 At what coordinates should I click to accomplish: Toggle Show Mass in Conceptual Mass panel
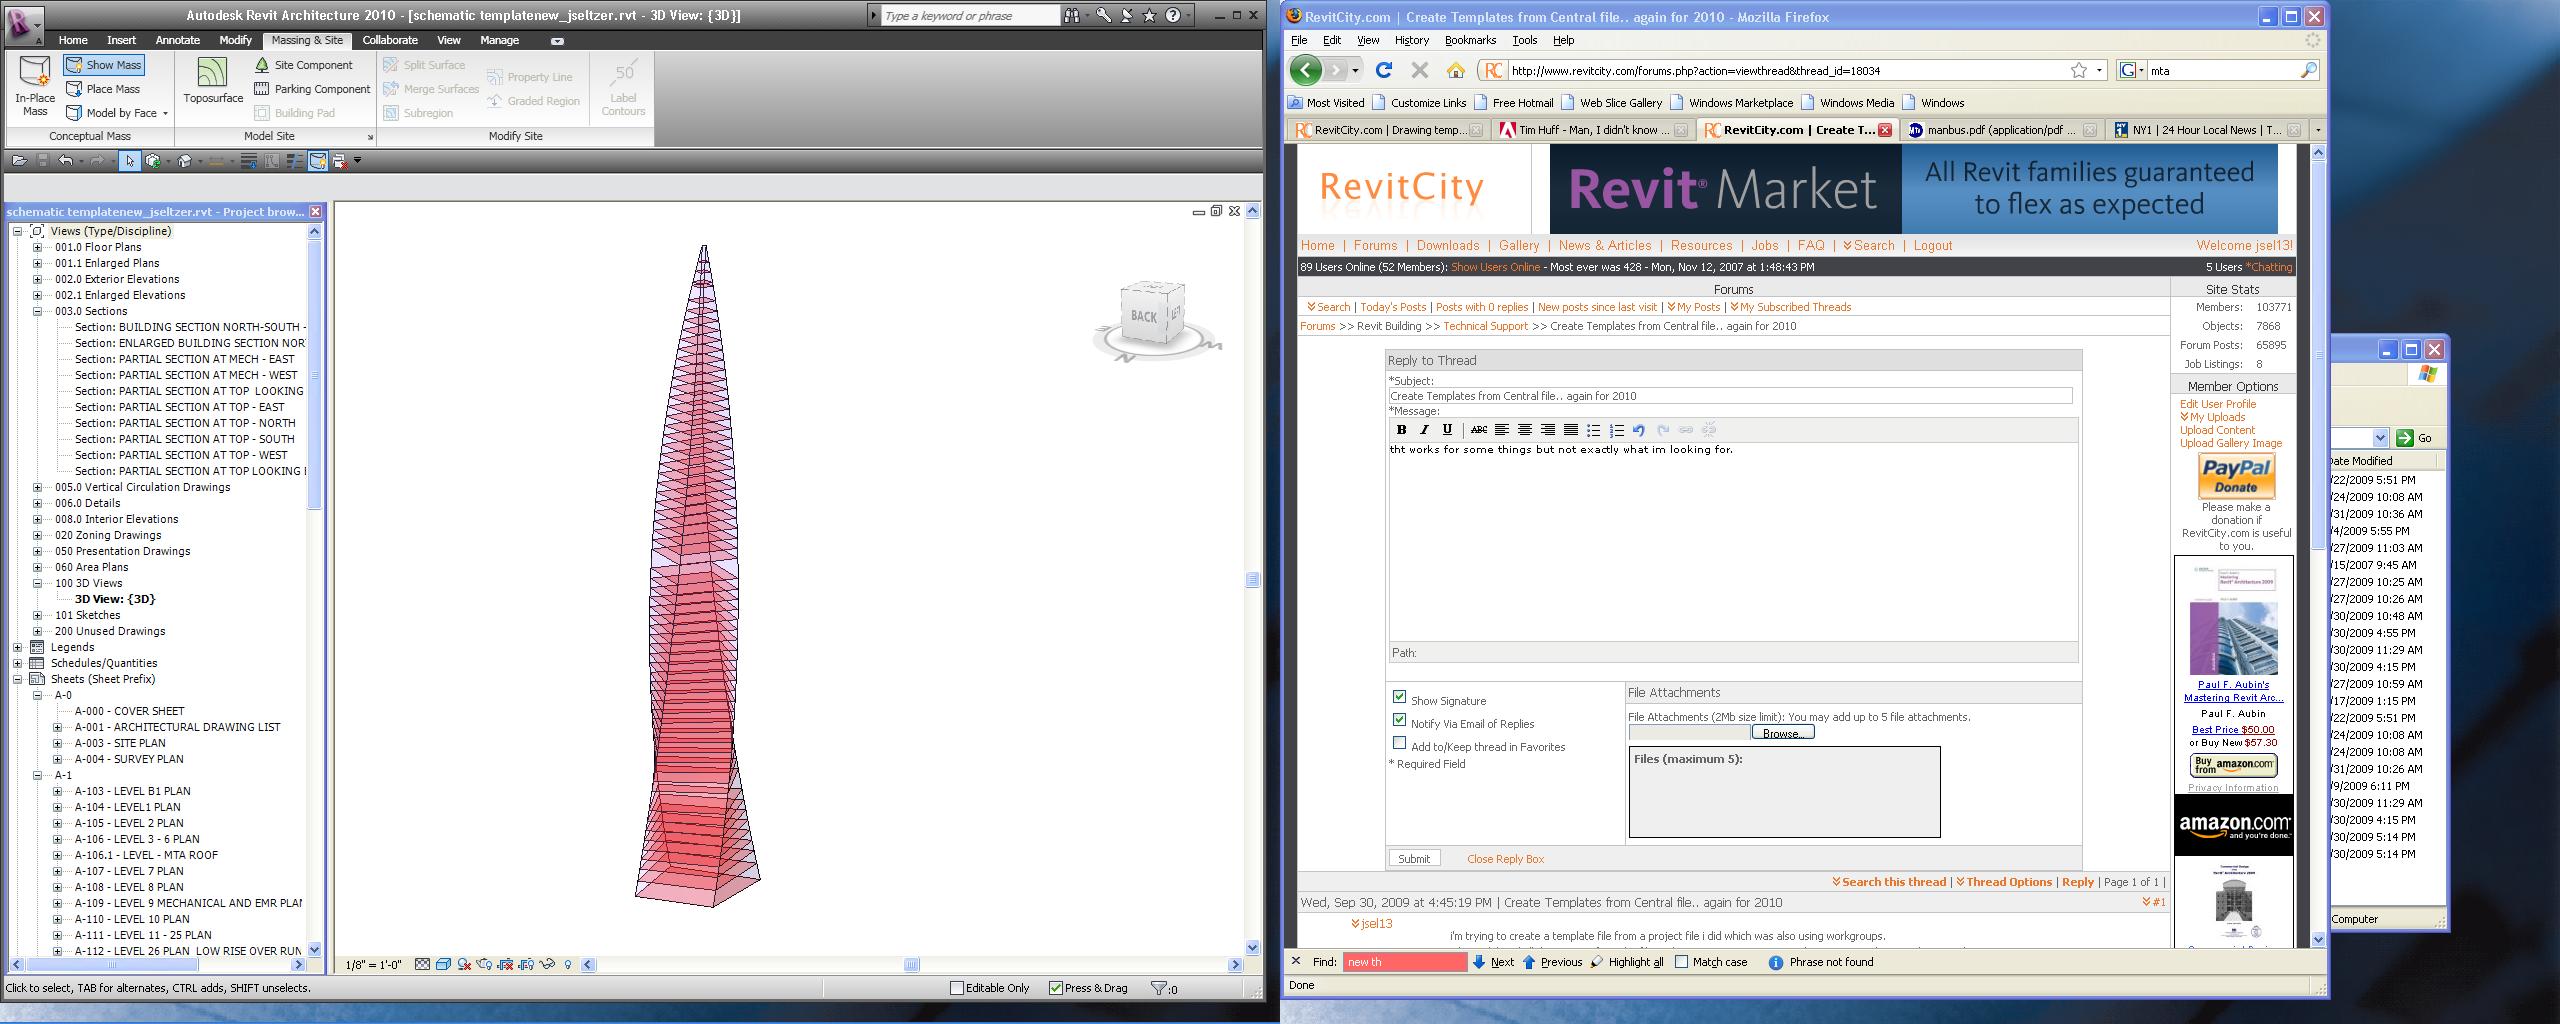[104, 65]
